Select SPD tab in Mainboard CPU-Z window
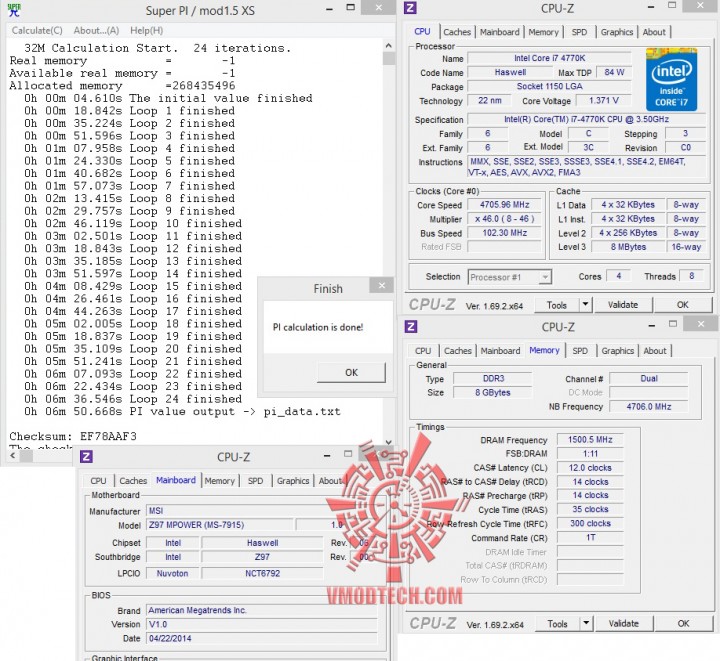720x661 pixels. click(255, 481)
